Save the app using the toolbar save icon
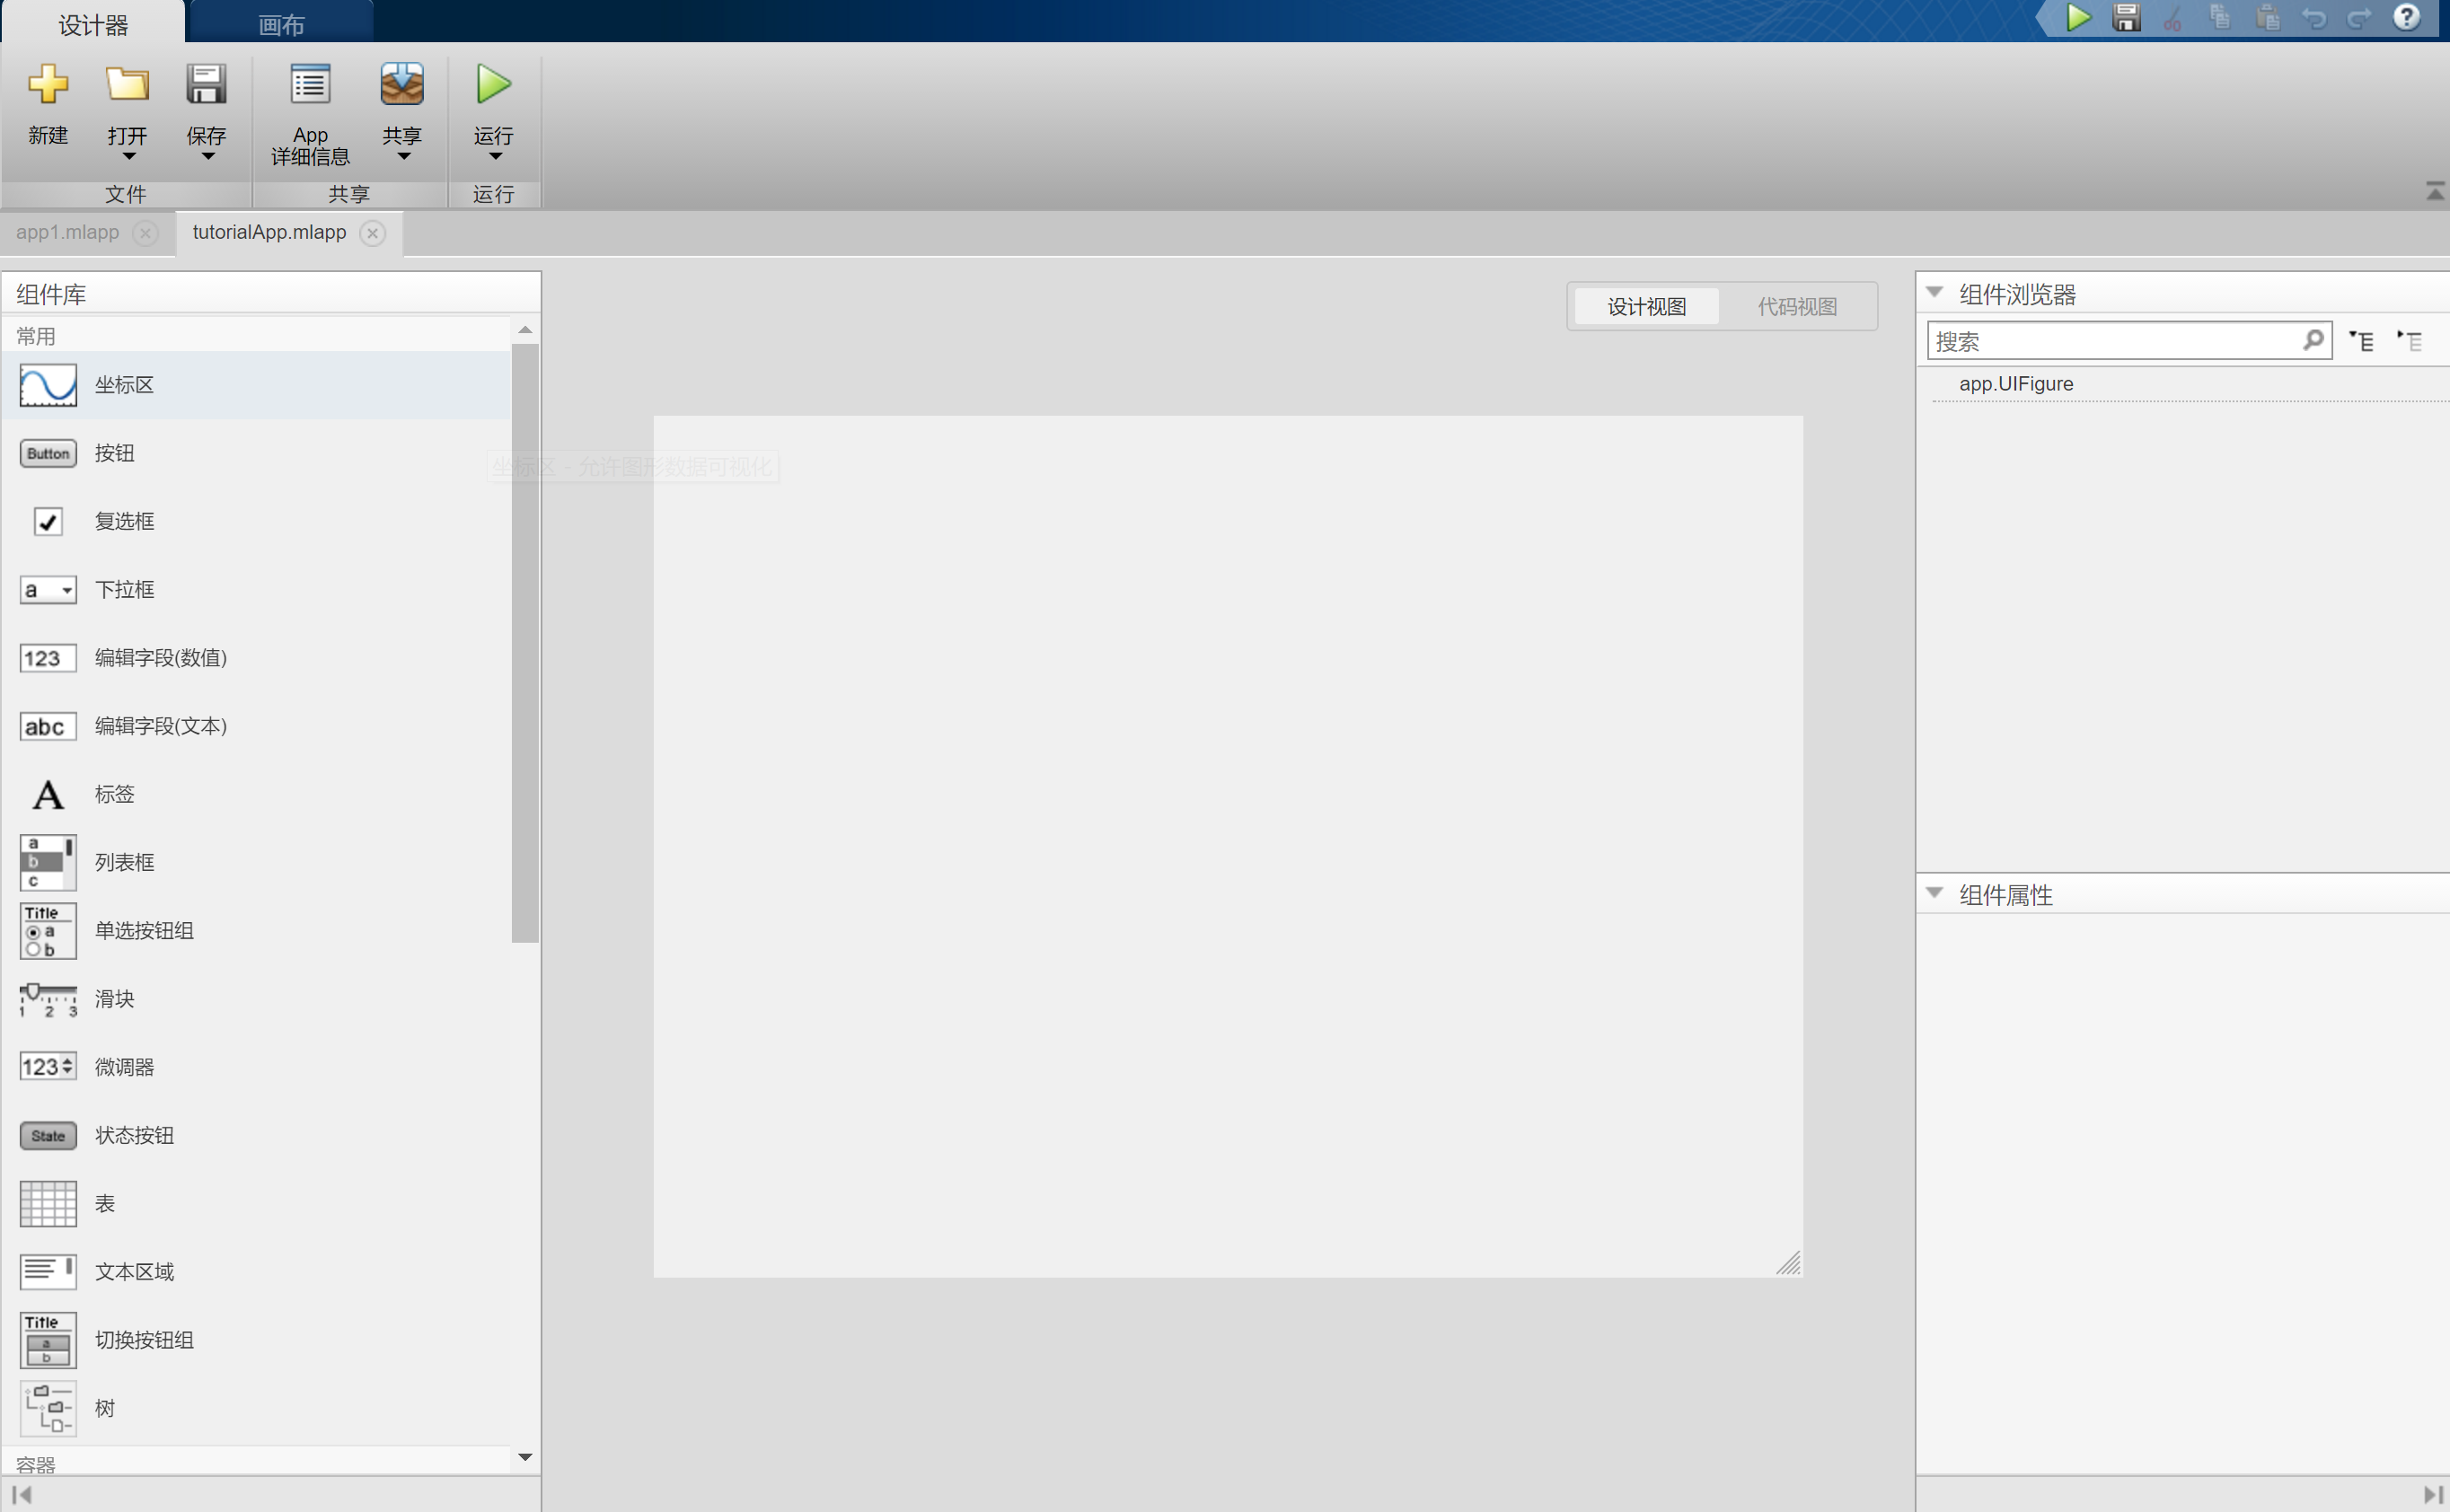This screenshot has height=1512, width=2450. 2126,17
